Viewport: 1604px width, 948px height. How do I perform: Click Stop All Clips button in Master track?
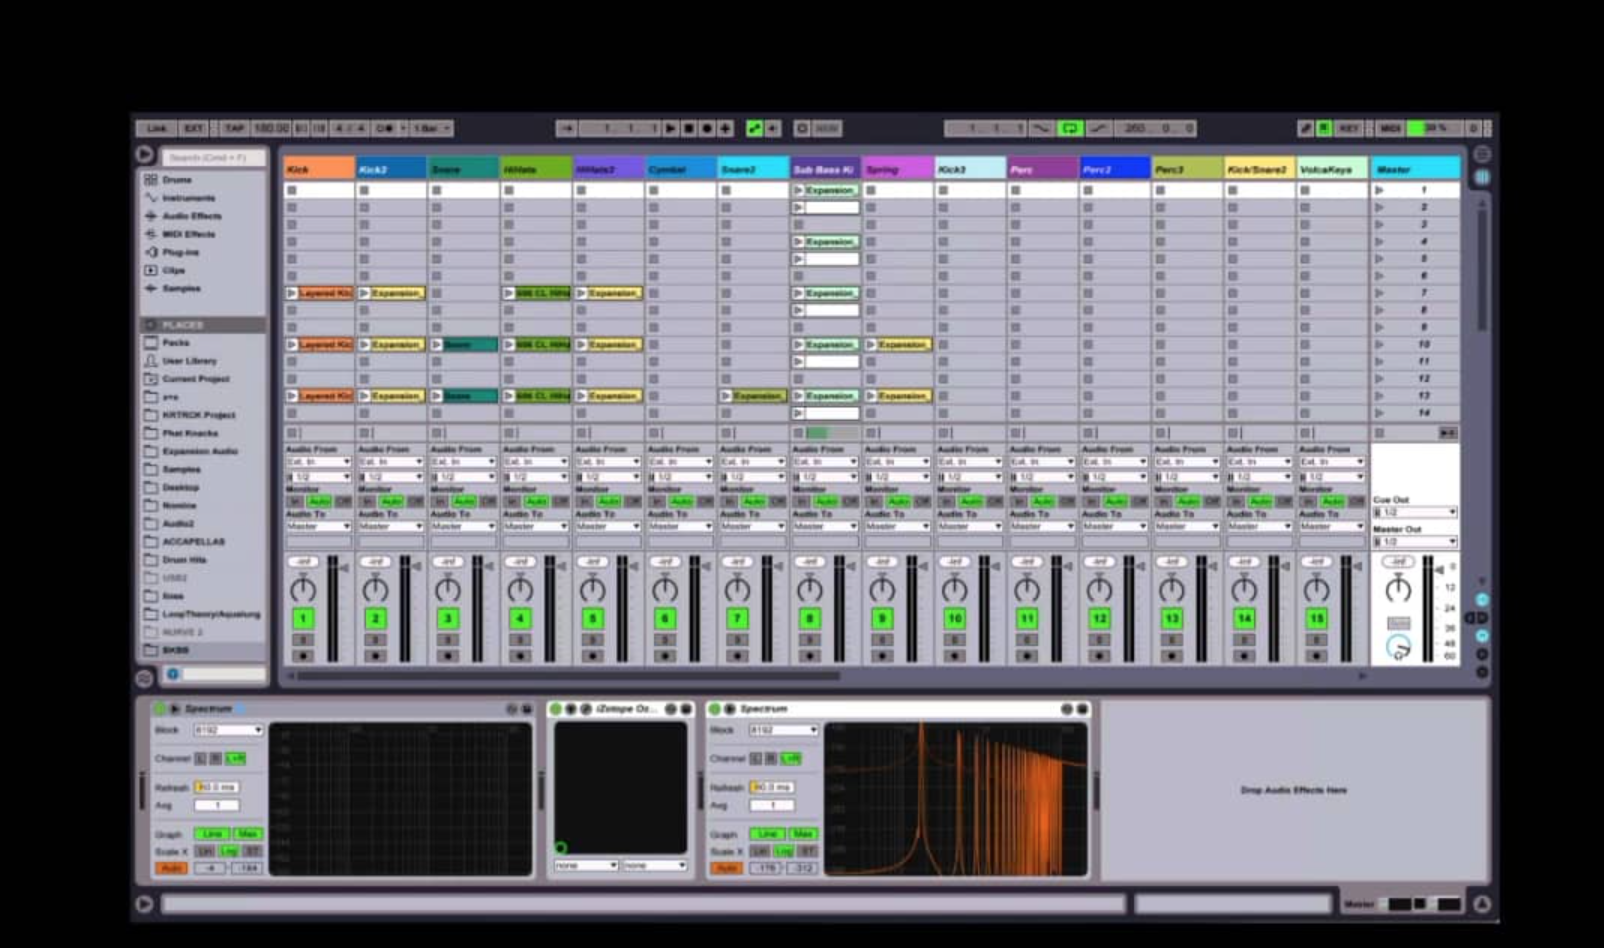click(x=1380, y=433)
